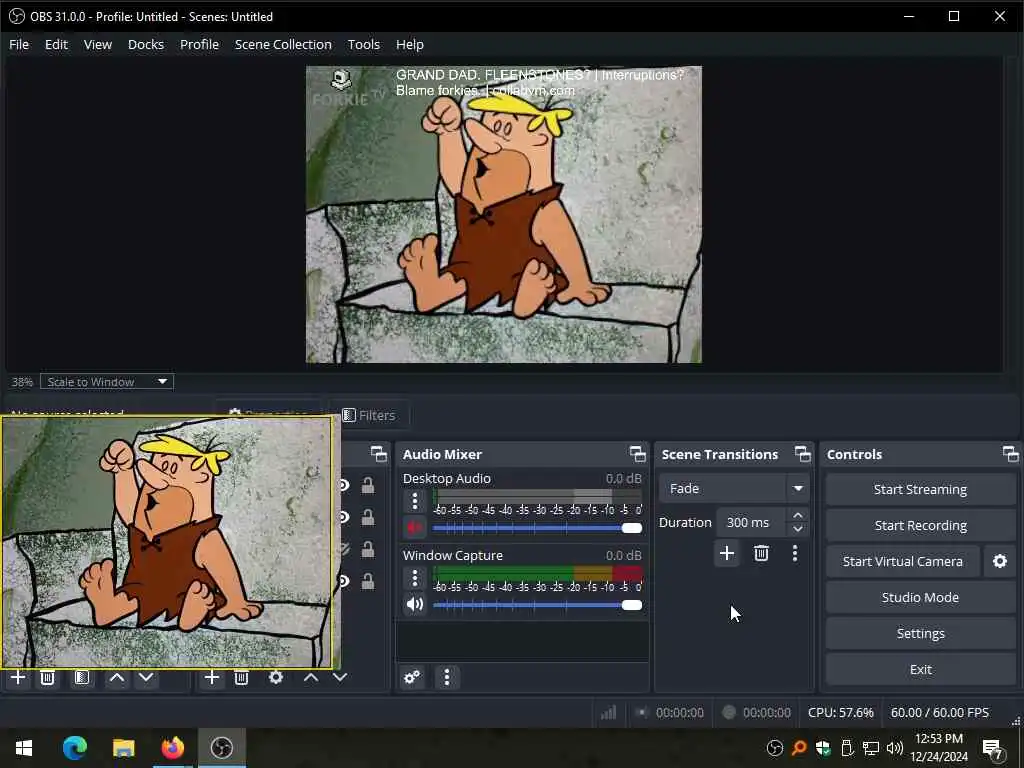The width and height of the screenshot is (1024, 768).
Task: Decrease transition duration with down arrow
Action: 797,529
